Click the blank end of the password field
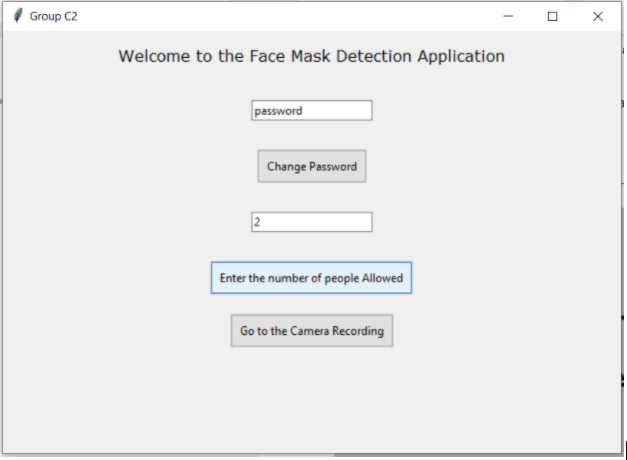This screenshot has height=460, width=627. (x=338, y=111)
